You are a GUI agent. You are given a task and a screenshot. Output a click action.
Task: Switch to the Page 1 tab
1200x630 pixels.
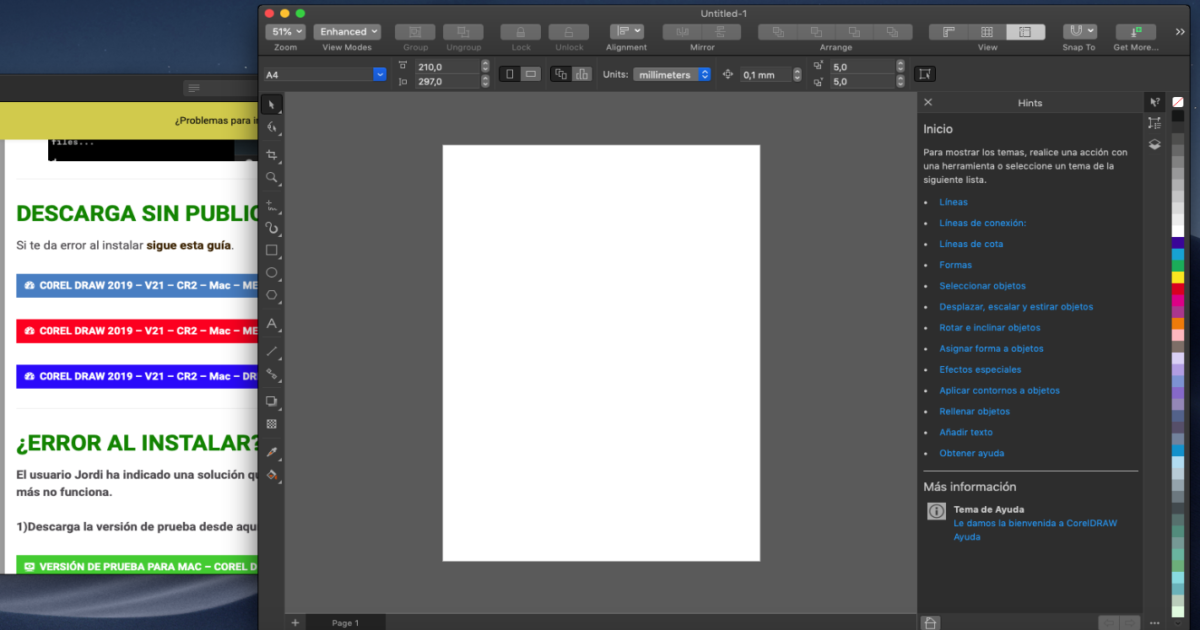345,623
